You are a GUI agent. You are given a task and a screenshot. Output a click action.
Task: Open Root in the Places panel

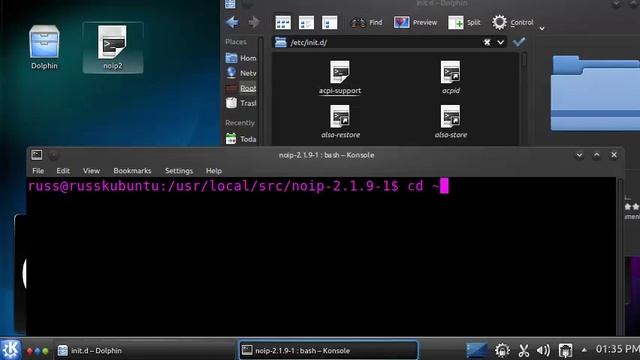pos(241,88)
